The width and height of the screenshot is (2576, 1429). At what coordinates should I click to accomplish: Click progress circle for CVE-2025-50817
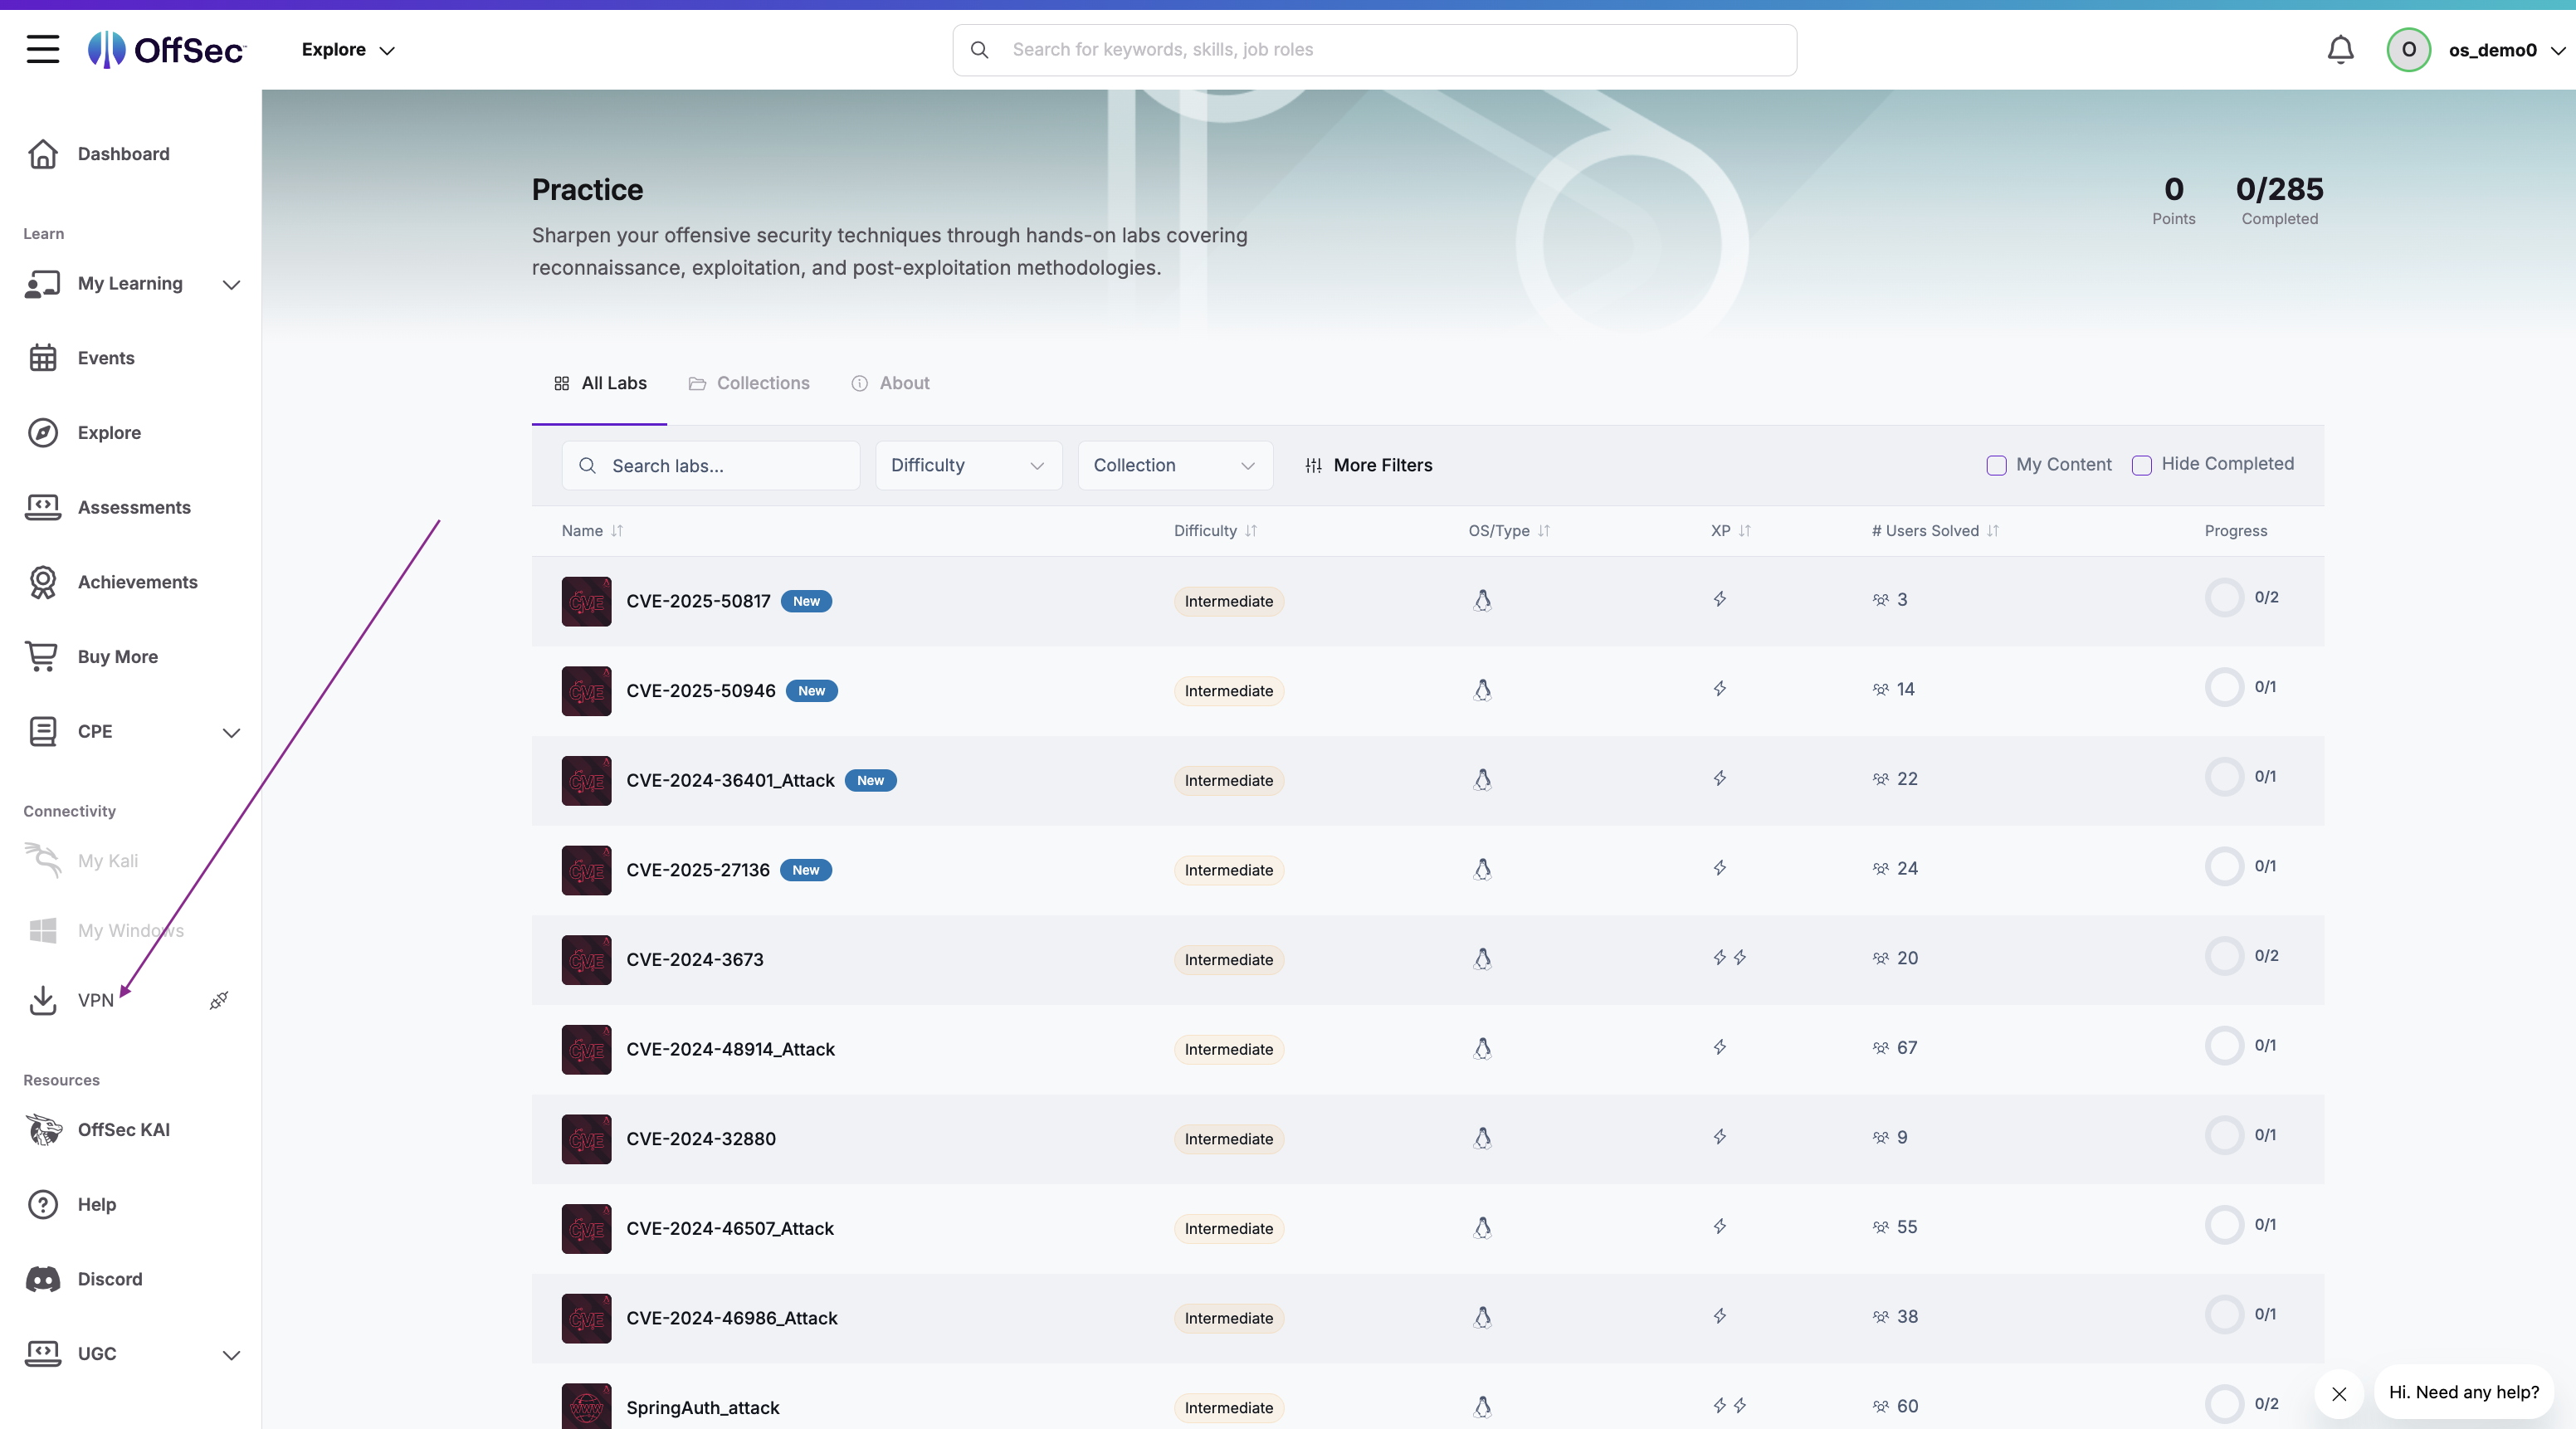coord(2224,598)
